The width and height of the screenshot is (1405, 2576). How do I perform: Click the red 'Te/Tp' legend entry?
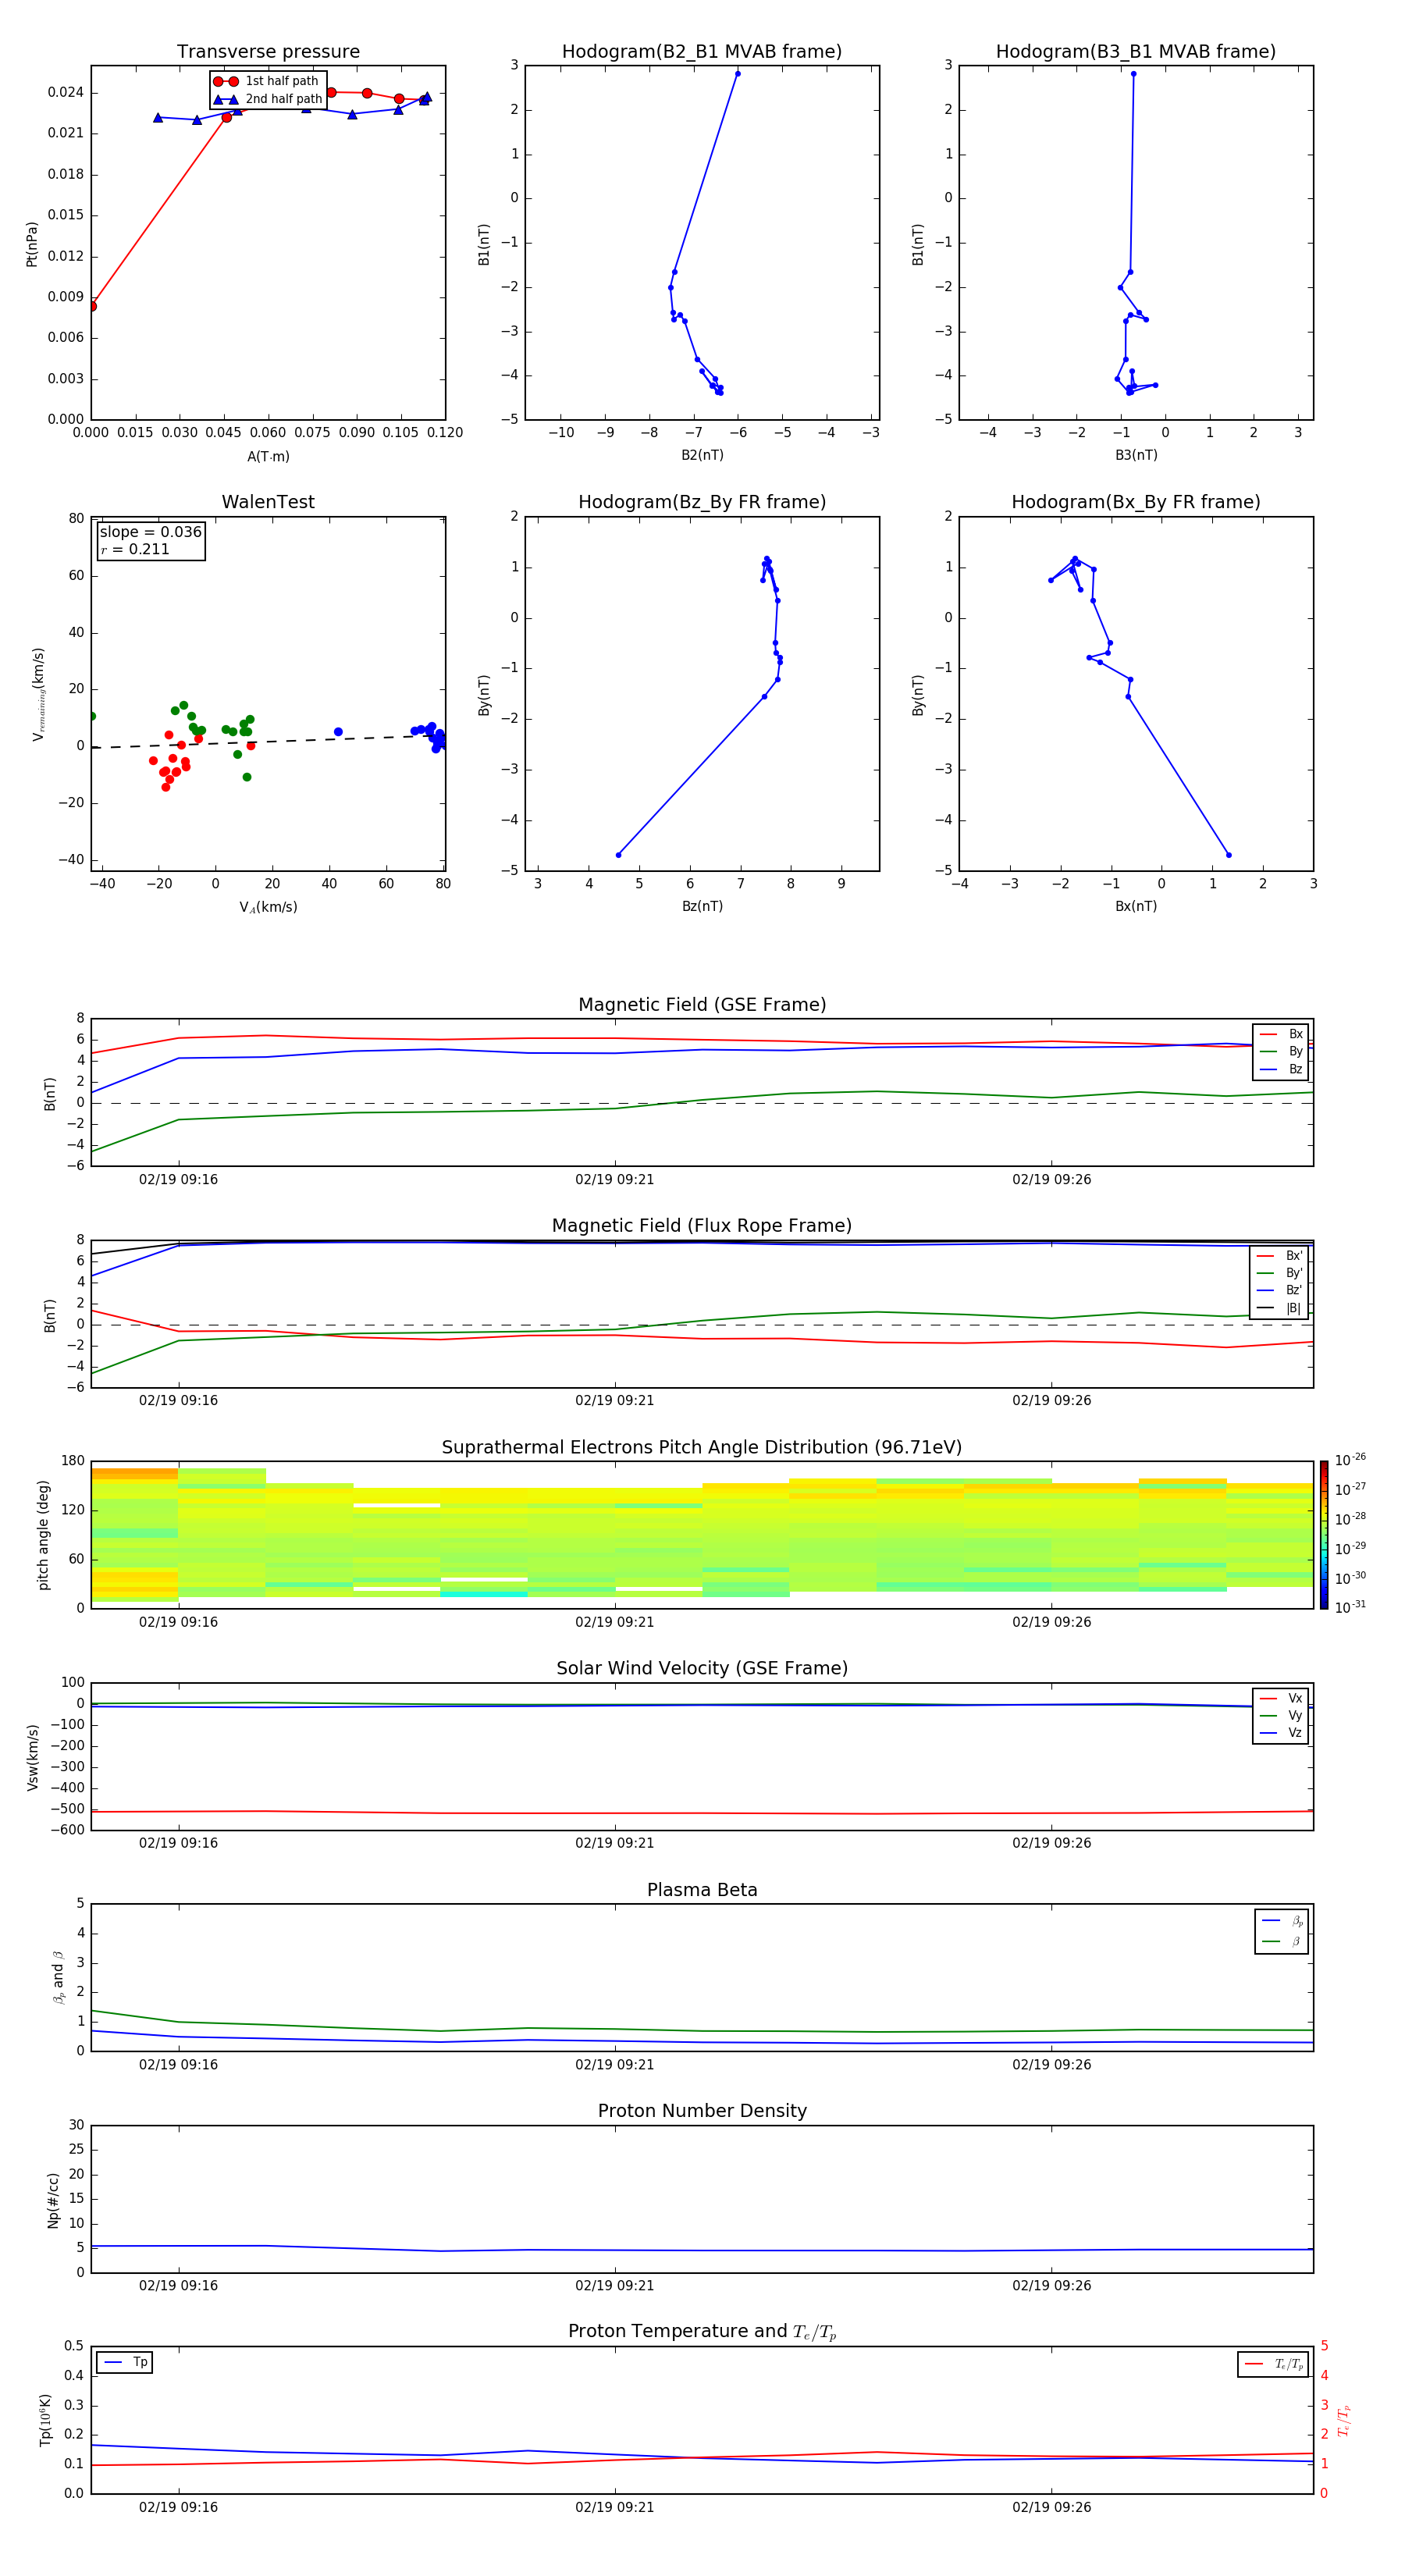pos(1274,2364)
